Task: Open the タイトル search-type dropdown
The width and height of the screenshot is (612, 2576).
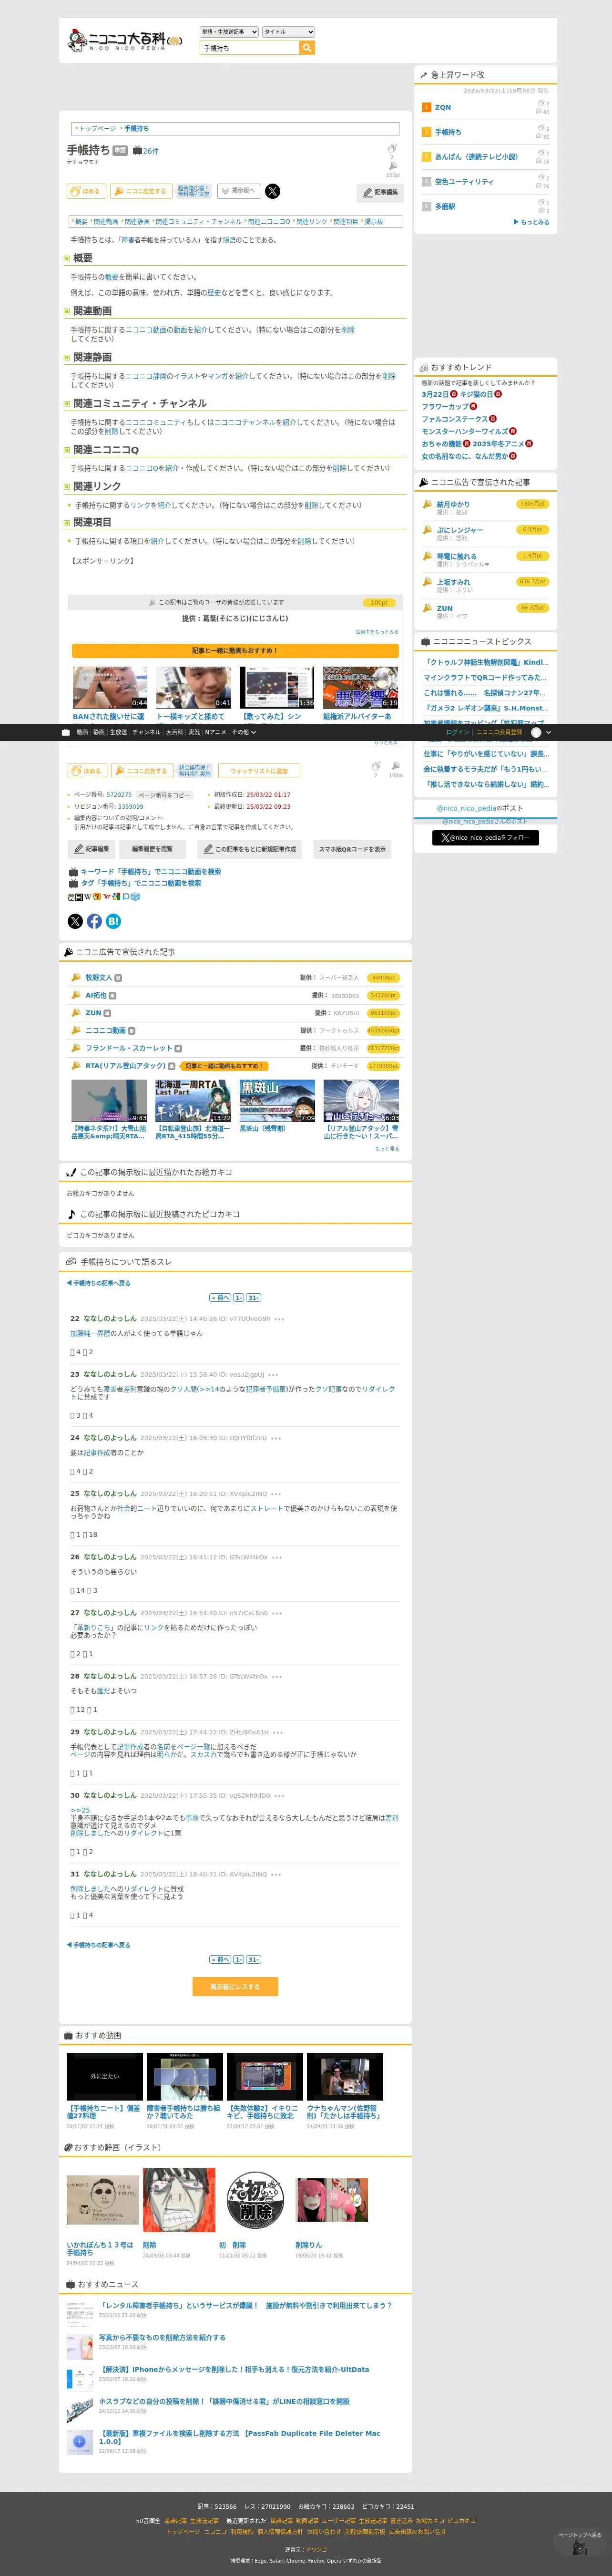Action: 288,32
